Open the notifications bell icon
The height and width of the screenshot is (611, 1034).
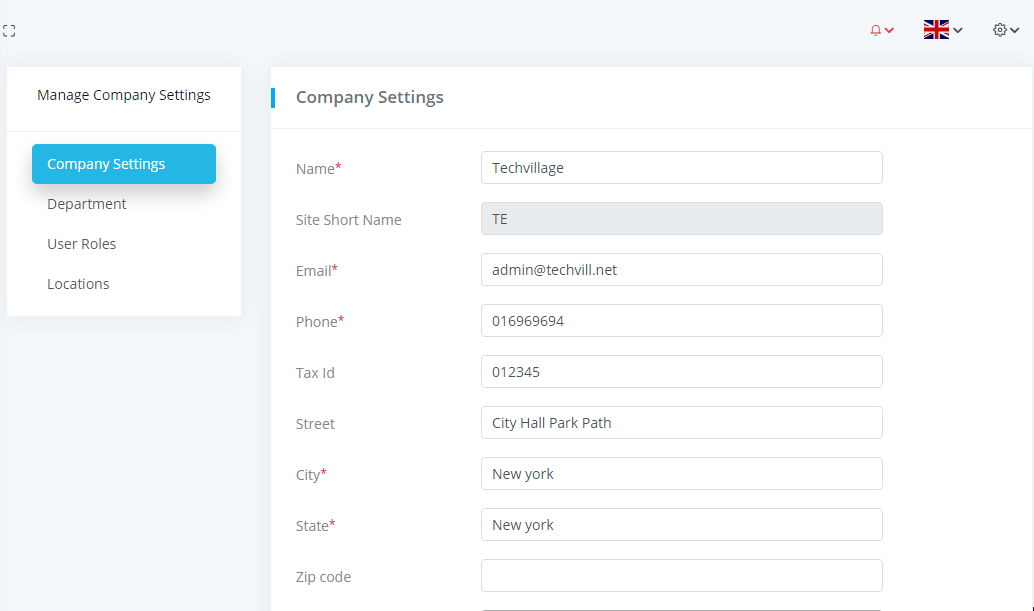[876, 30]
